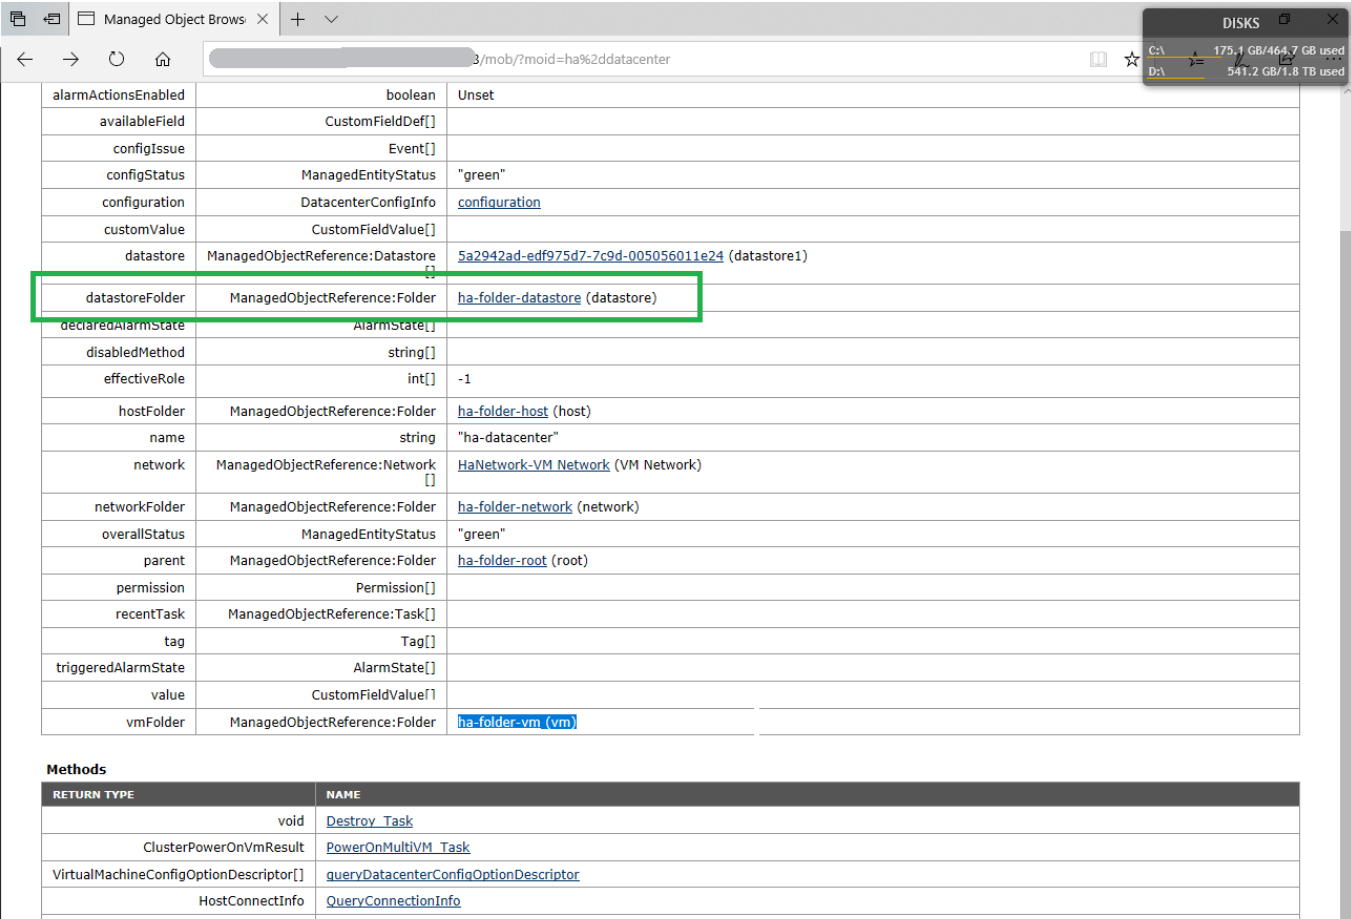Viewport: 1351px width, 919px height.
Task: Click the browser Back arrow
Action: click(x=25, y=59)
